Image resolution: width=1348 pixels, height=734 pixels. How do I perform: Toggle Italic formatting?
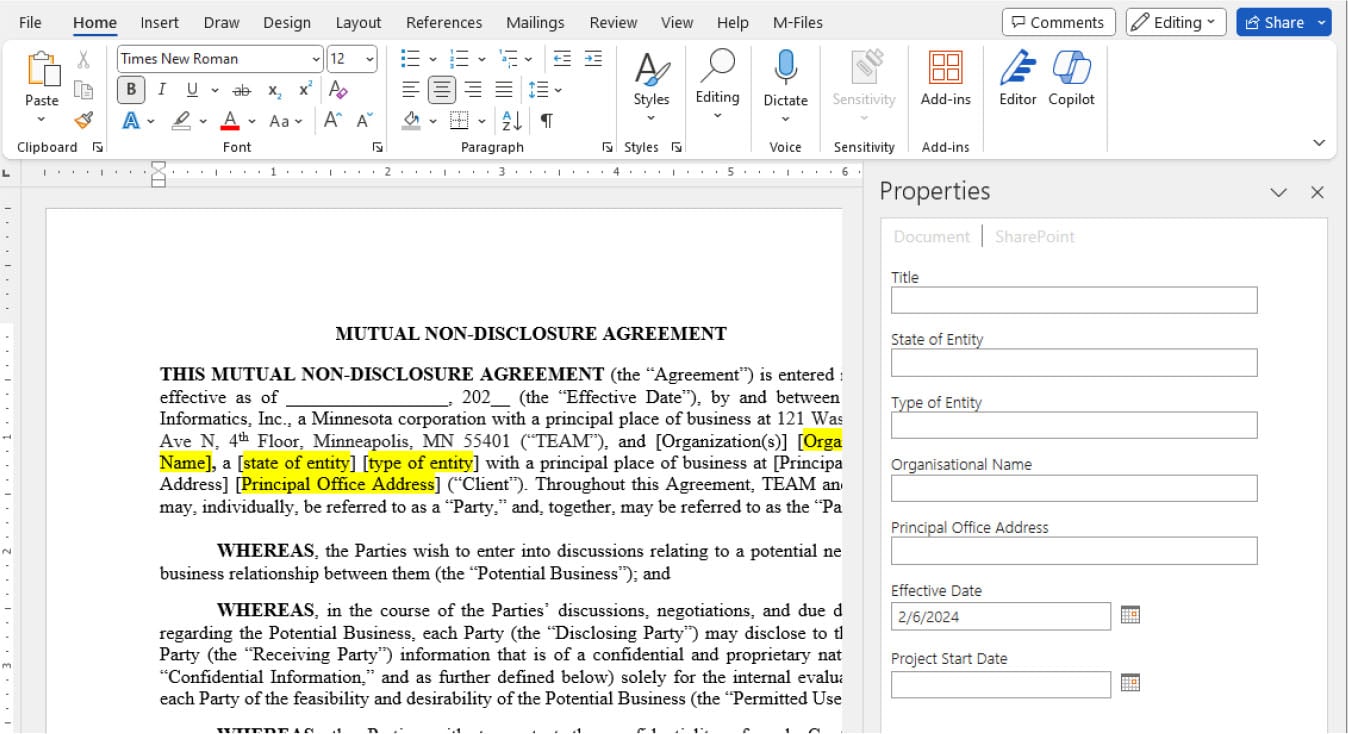tap(161, 90)
